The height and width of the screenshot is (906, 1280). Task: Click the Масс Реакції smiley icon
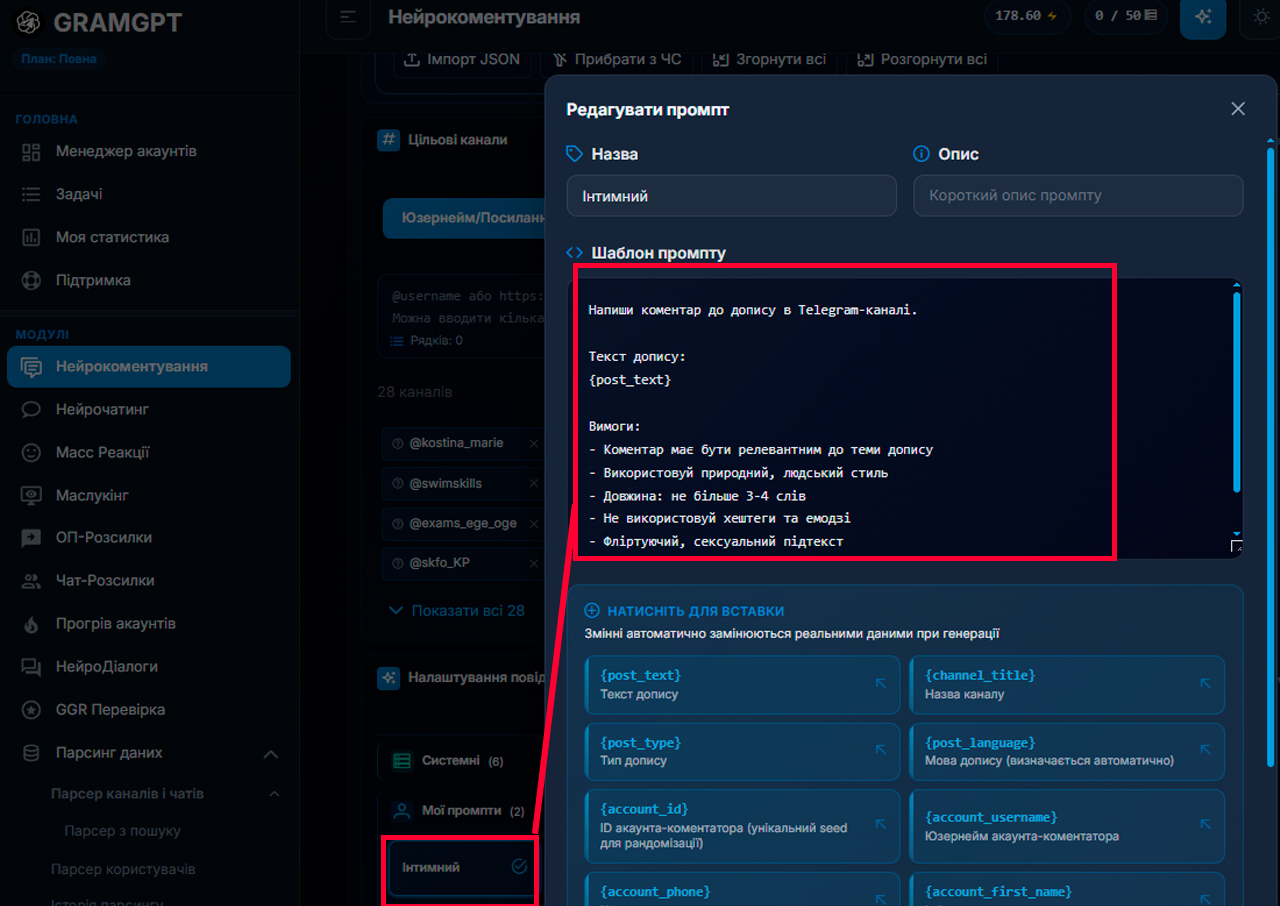[31, 452]
